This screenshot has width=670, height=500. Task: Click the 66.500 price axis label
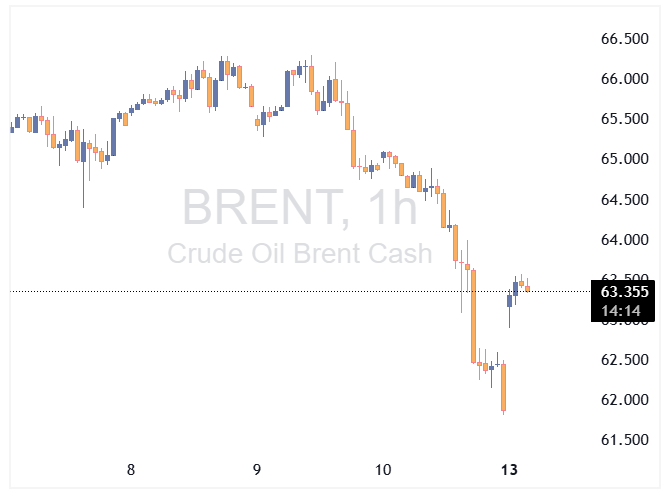coord(624,39)
